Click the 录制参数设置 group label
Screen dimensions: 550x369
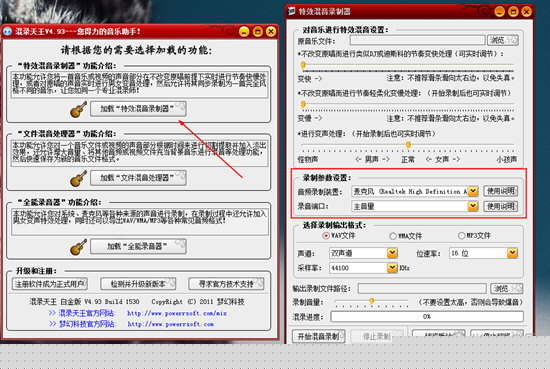pyautogui.click(x=327, y=177)
